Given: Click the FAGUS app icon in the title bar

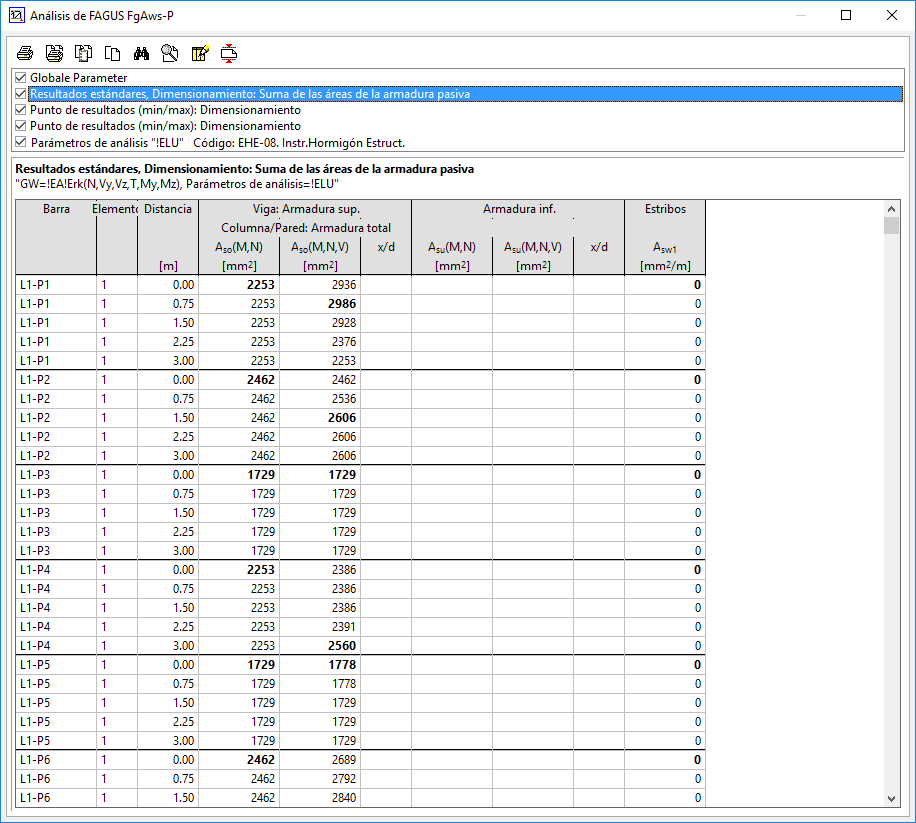Looking at the screenshot, I should 15,15.
